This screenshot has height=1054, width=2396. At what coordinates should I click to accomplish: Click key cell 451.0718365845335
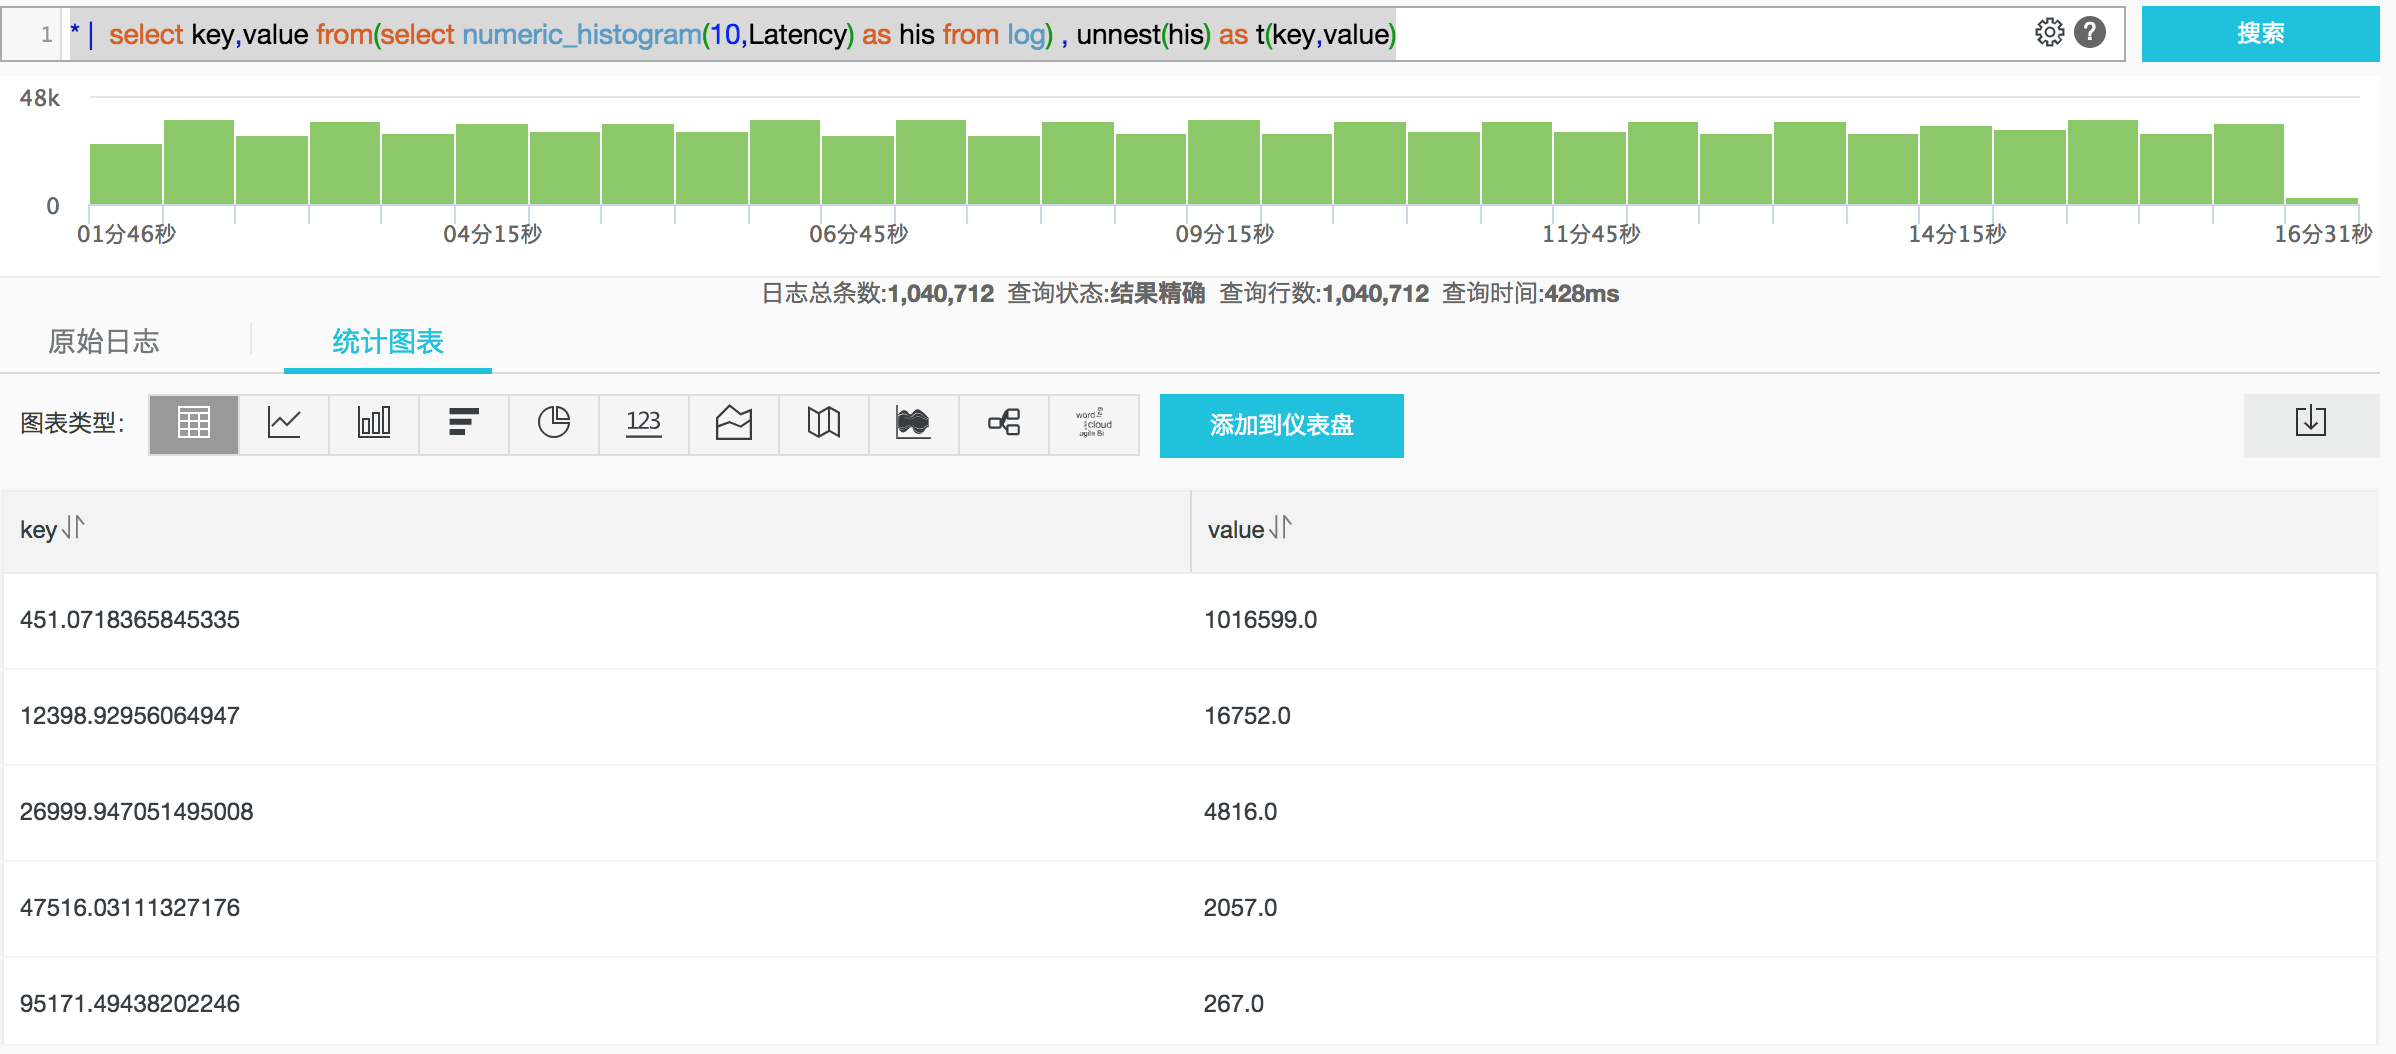[130, 620]
